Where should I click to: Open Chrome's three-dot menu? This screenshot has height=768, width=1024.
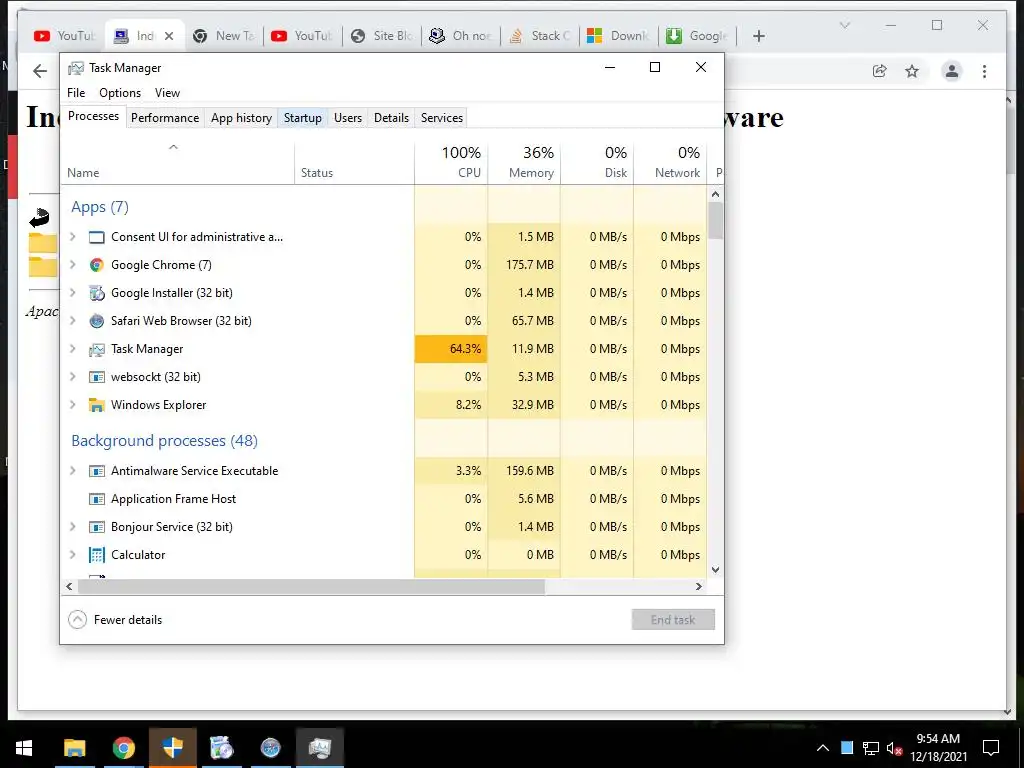pos(984,71)
